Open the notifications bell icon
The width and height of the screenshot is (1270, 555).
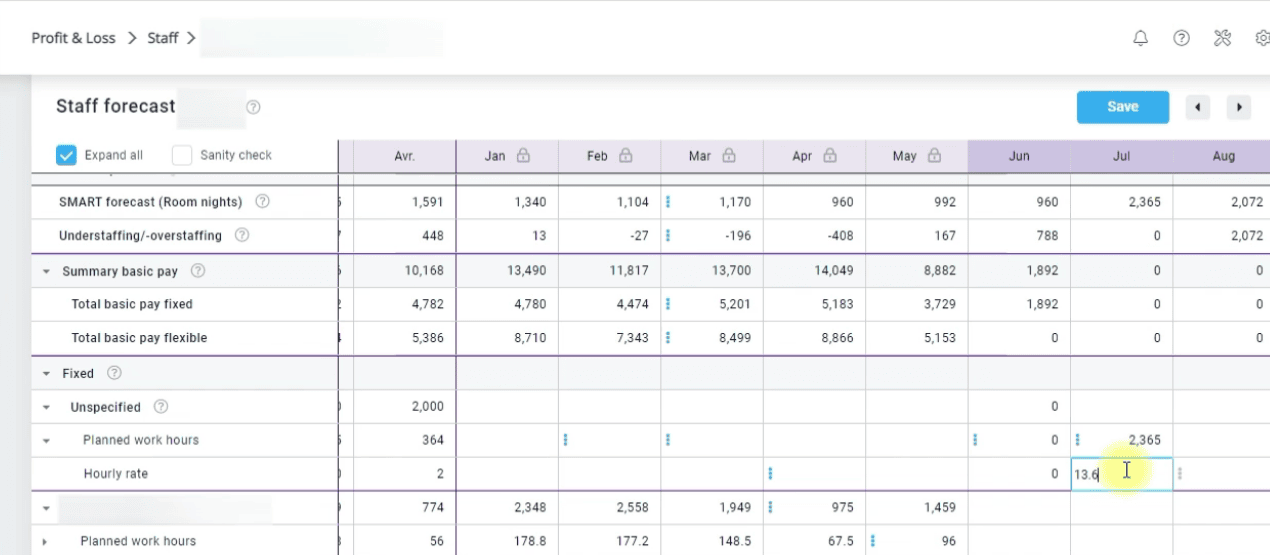(x=1140, y=39)
